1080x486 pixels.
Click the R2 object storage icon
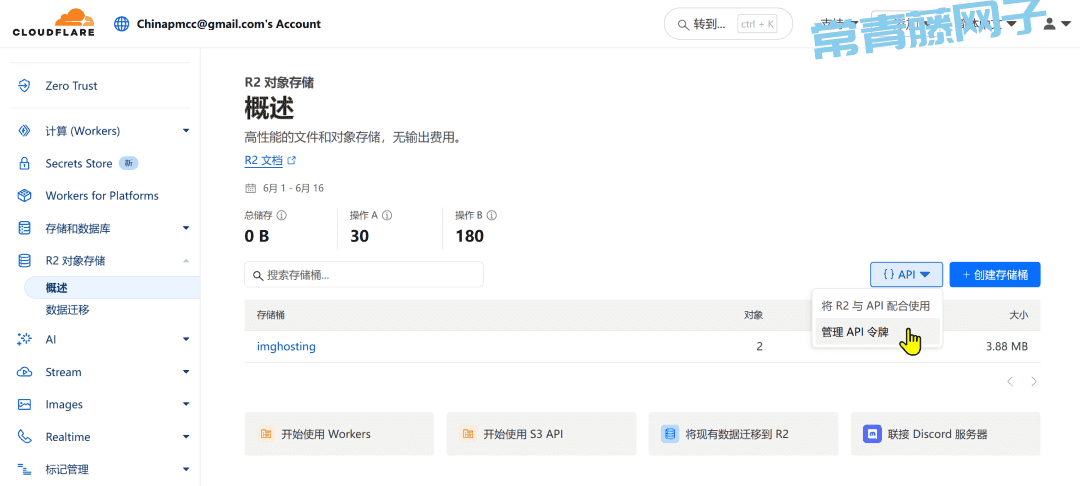(x=25, y=261)
